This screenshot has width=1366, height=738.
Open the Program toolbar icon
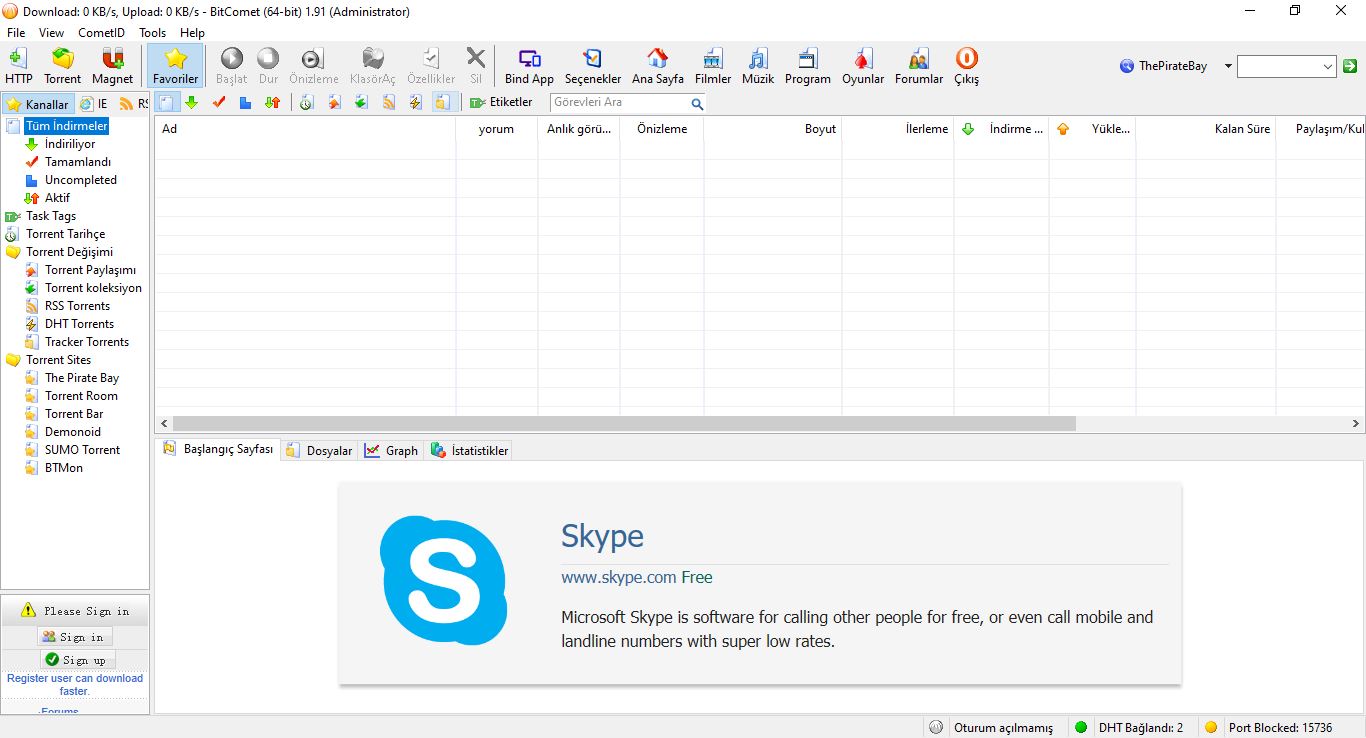pos(807,65)
